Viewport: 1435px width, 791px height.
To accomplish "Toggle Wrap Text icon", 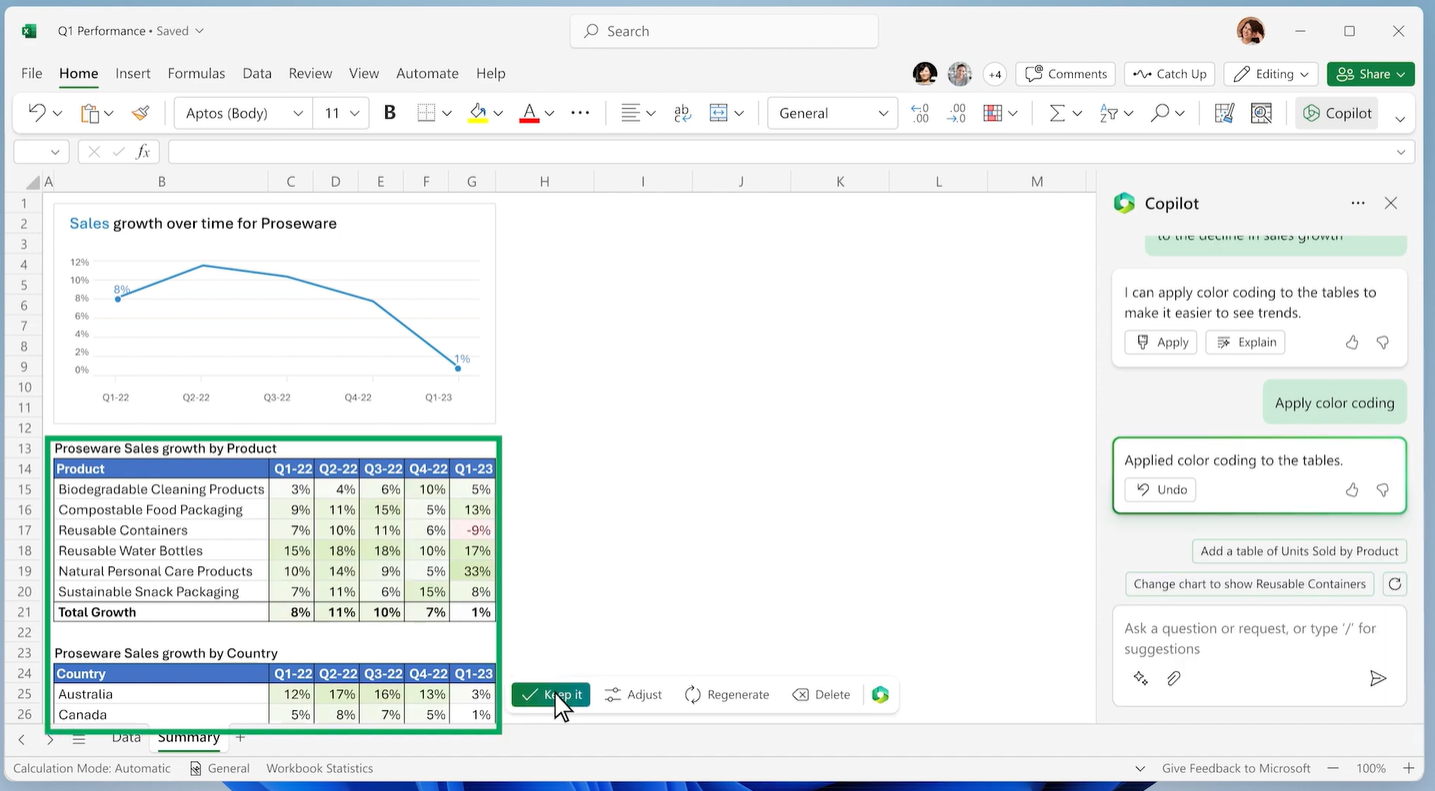I will click(x=683, y=113).
